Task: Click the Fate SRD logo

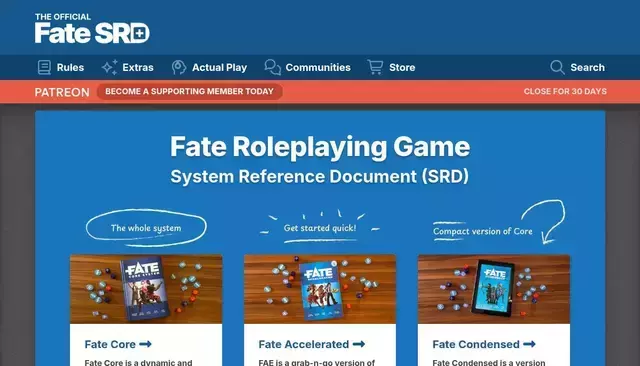Action: click(92, 28)
